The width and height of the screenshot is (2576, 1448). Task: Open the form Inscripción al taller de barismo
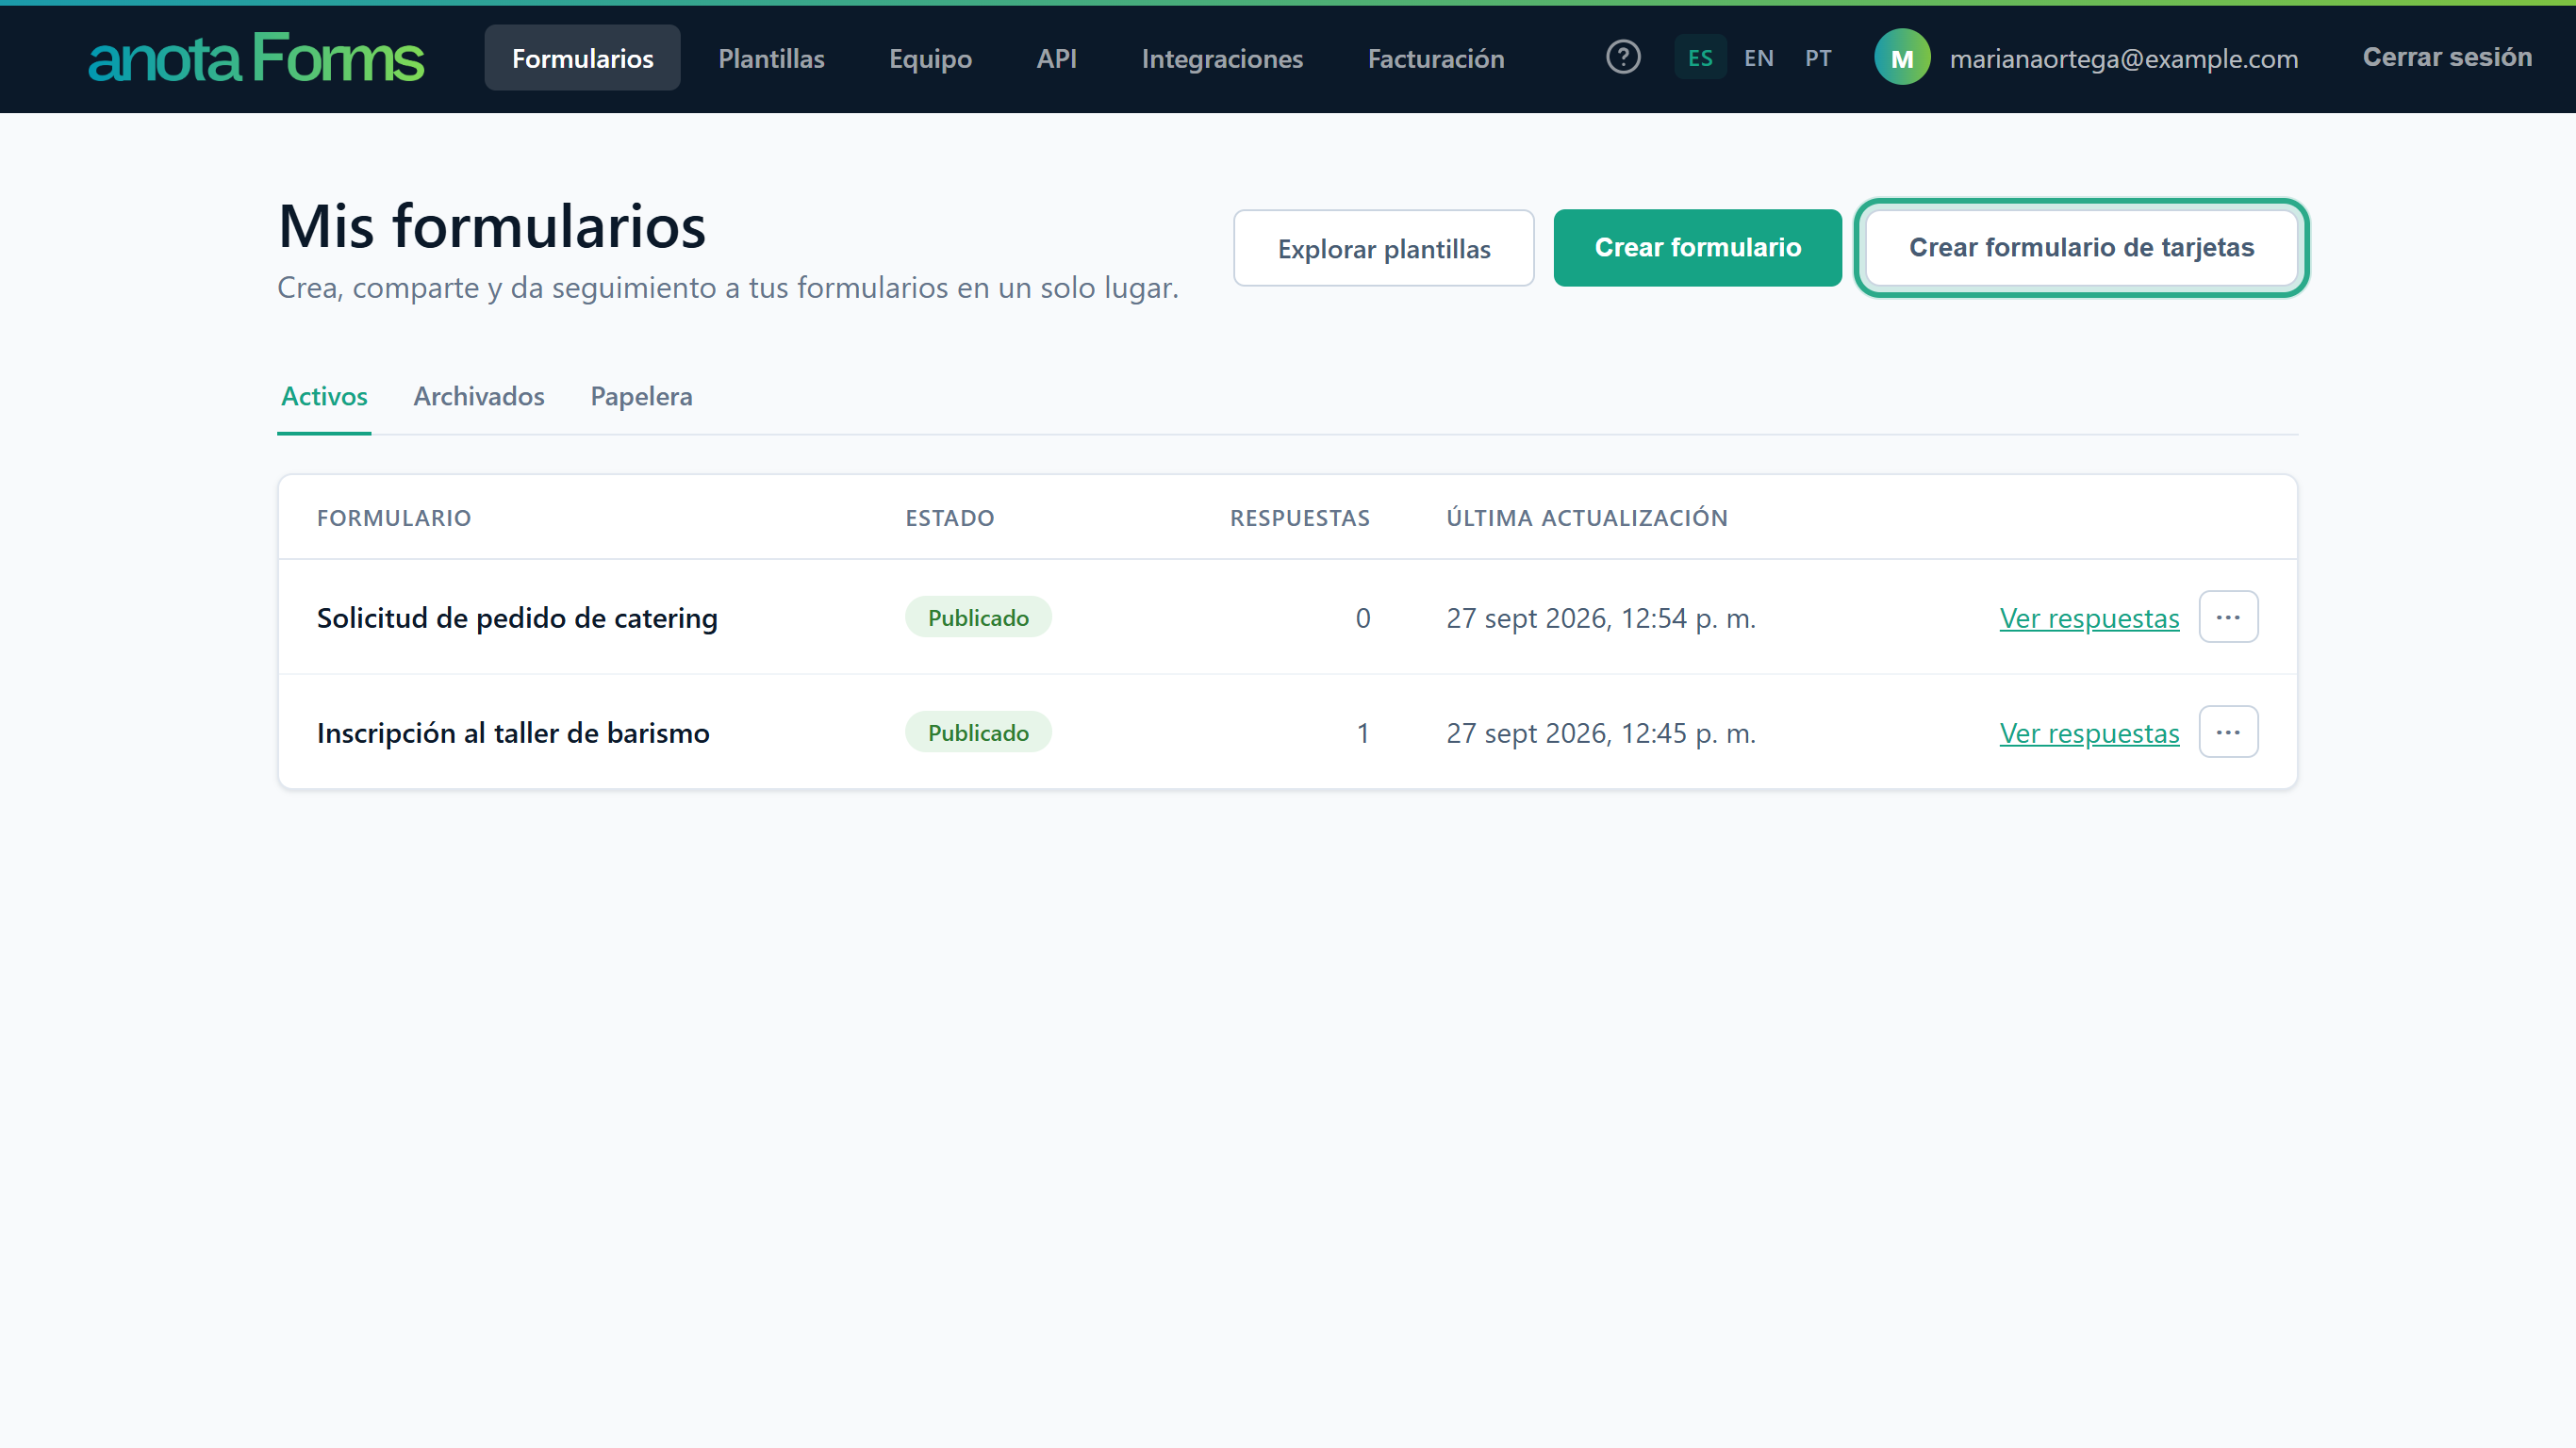[513, 733]
